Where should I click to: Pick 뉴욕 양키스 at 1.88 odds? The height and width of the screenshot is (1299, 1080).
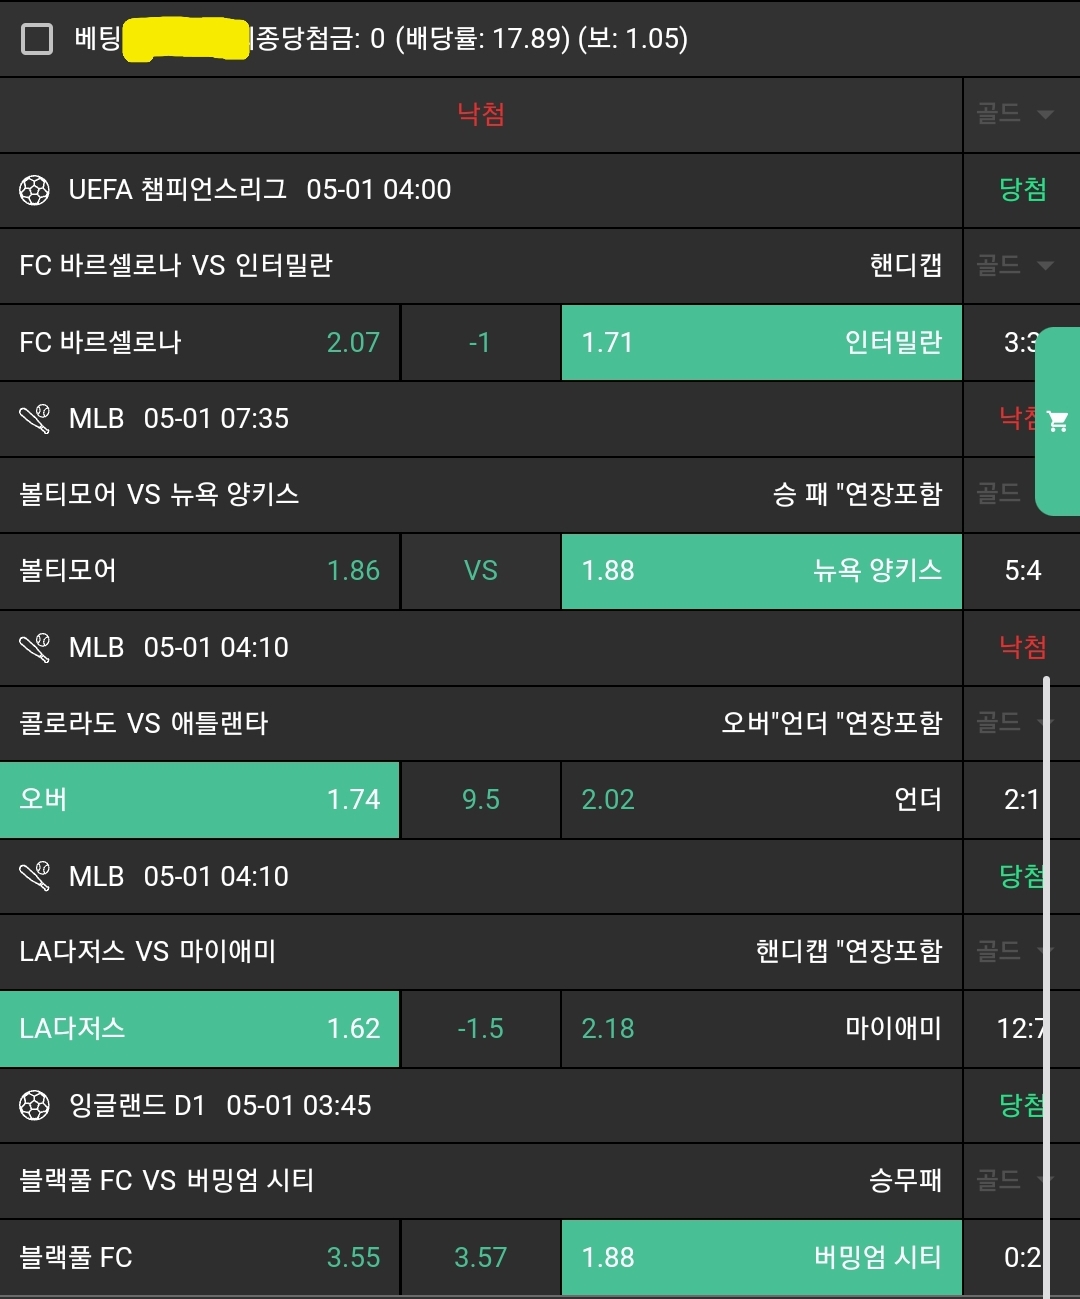(x=761, y=571)
